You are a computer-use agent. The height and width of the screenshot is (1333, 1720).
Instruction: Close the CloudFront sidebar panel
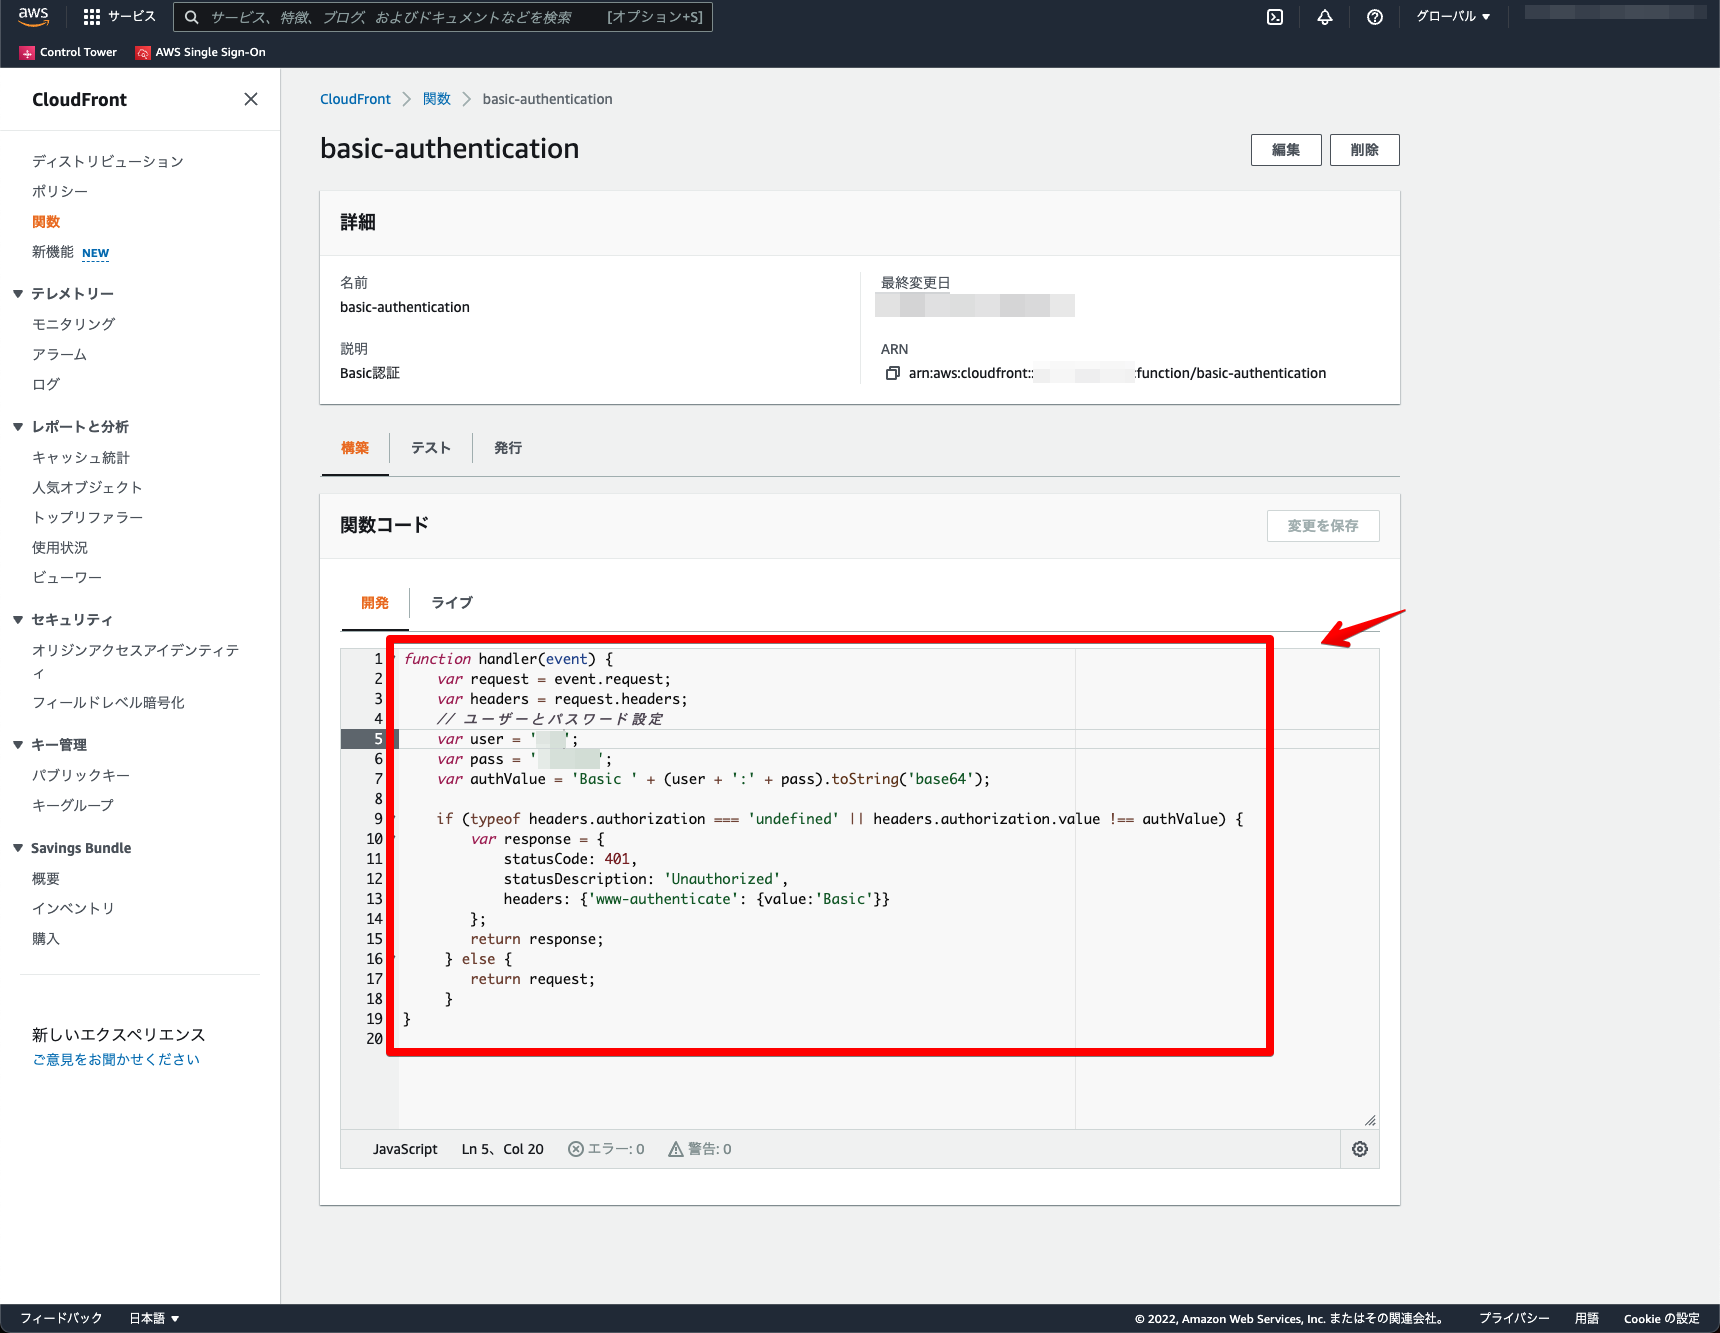pyautogui.click(x=251, y=99)
